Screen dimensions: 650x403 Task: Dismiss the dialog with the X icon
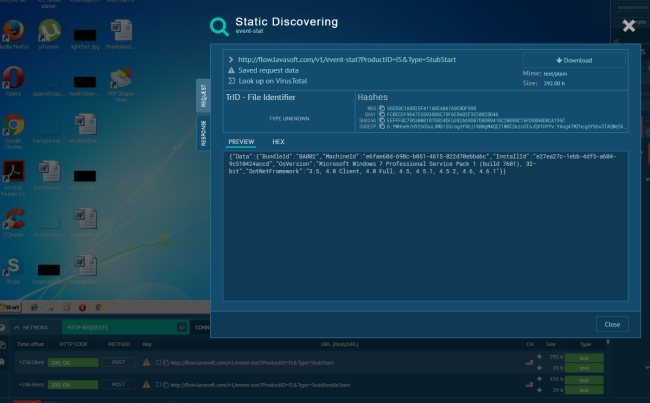pos(629,26)
